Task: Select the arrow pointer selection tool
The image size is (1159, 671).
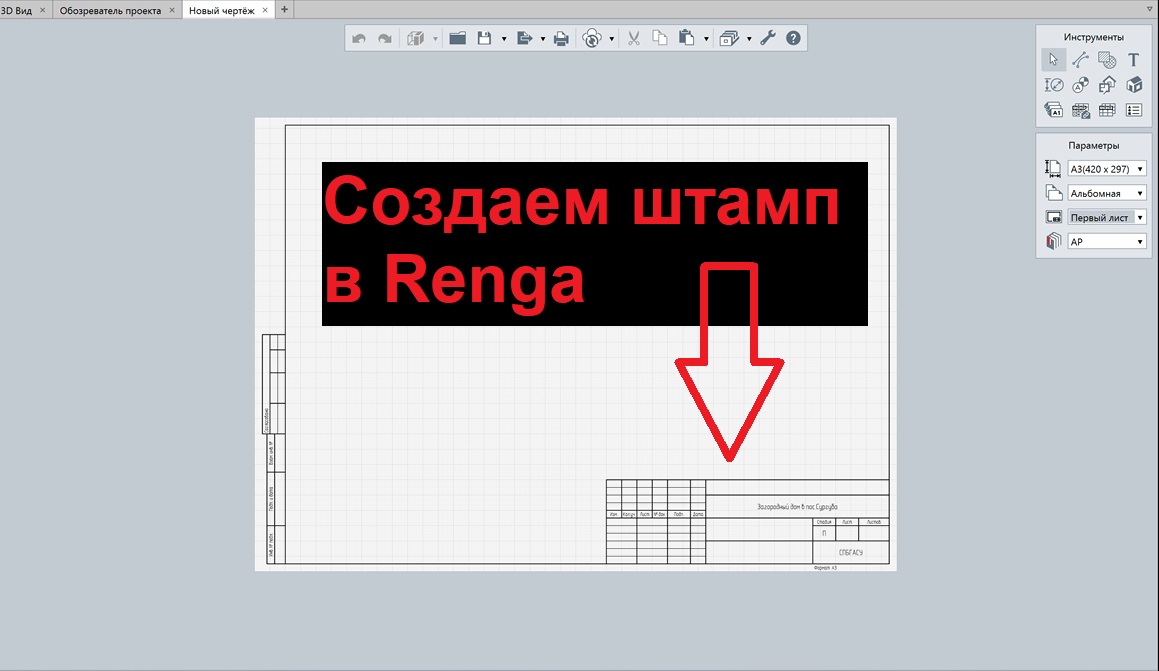Action: coord(1053,60)
